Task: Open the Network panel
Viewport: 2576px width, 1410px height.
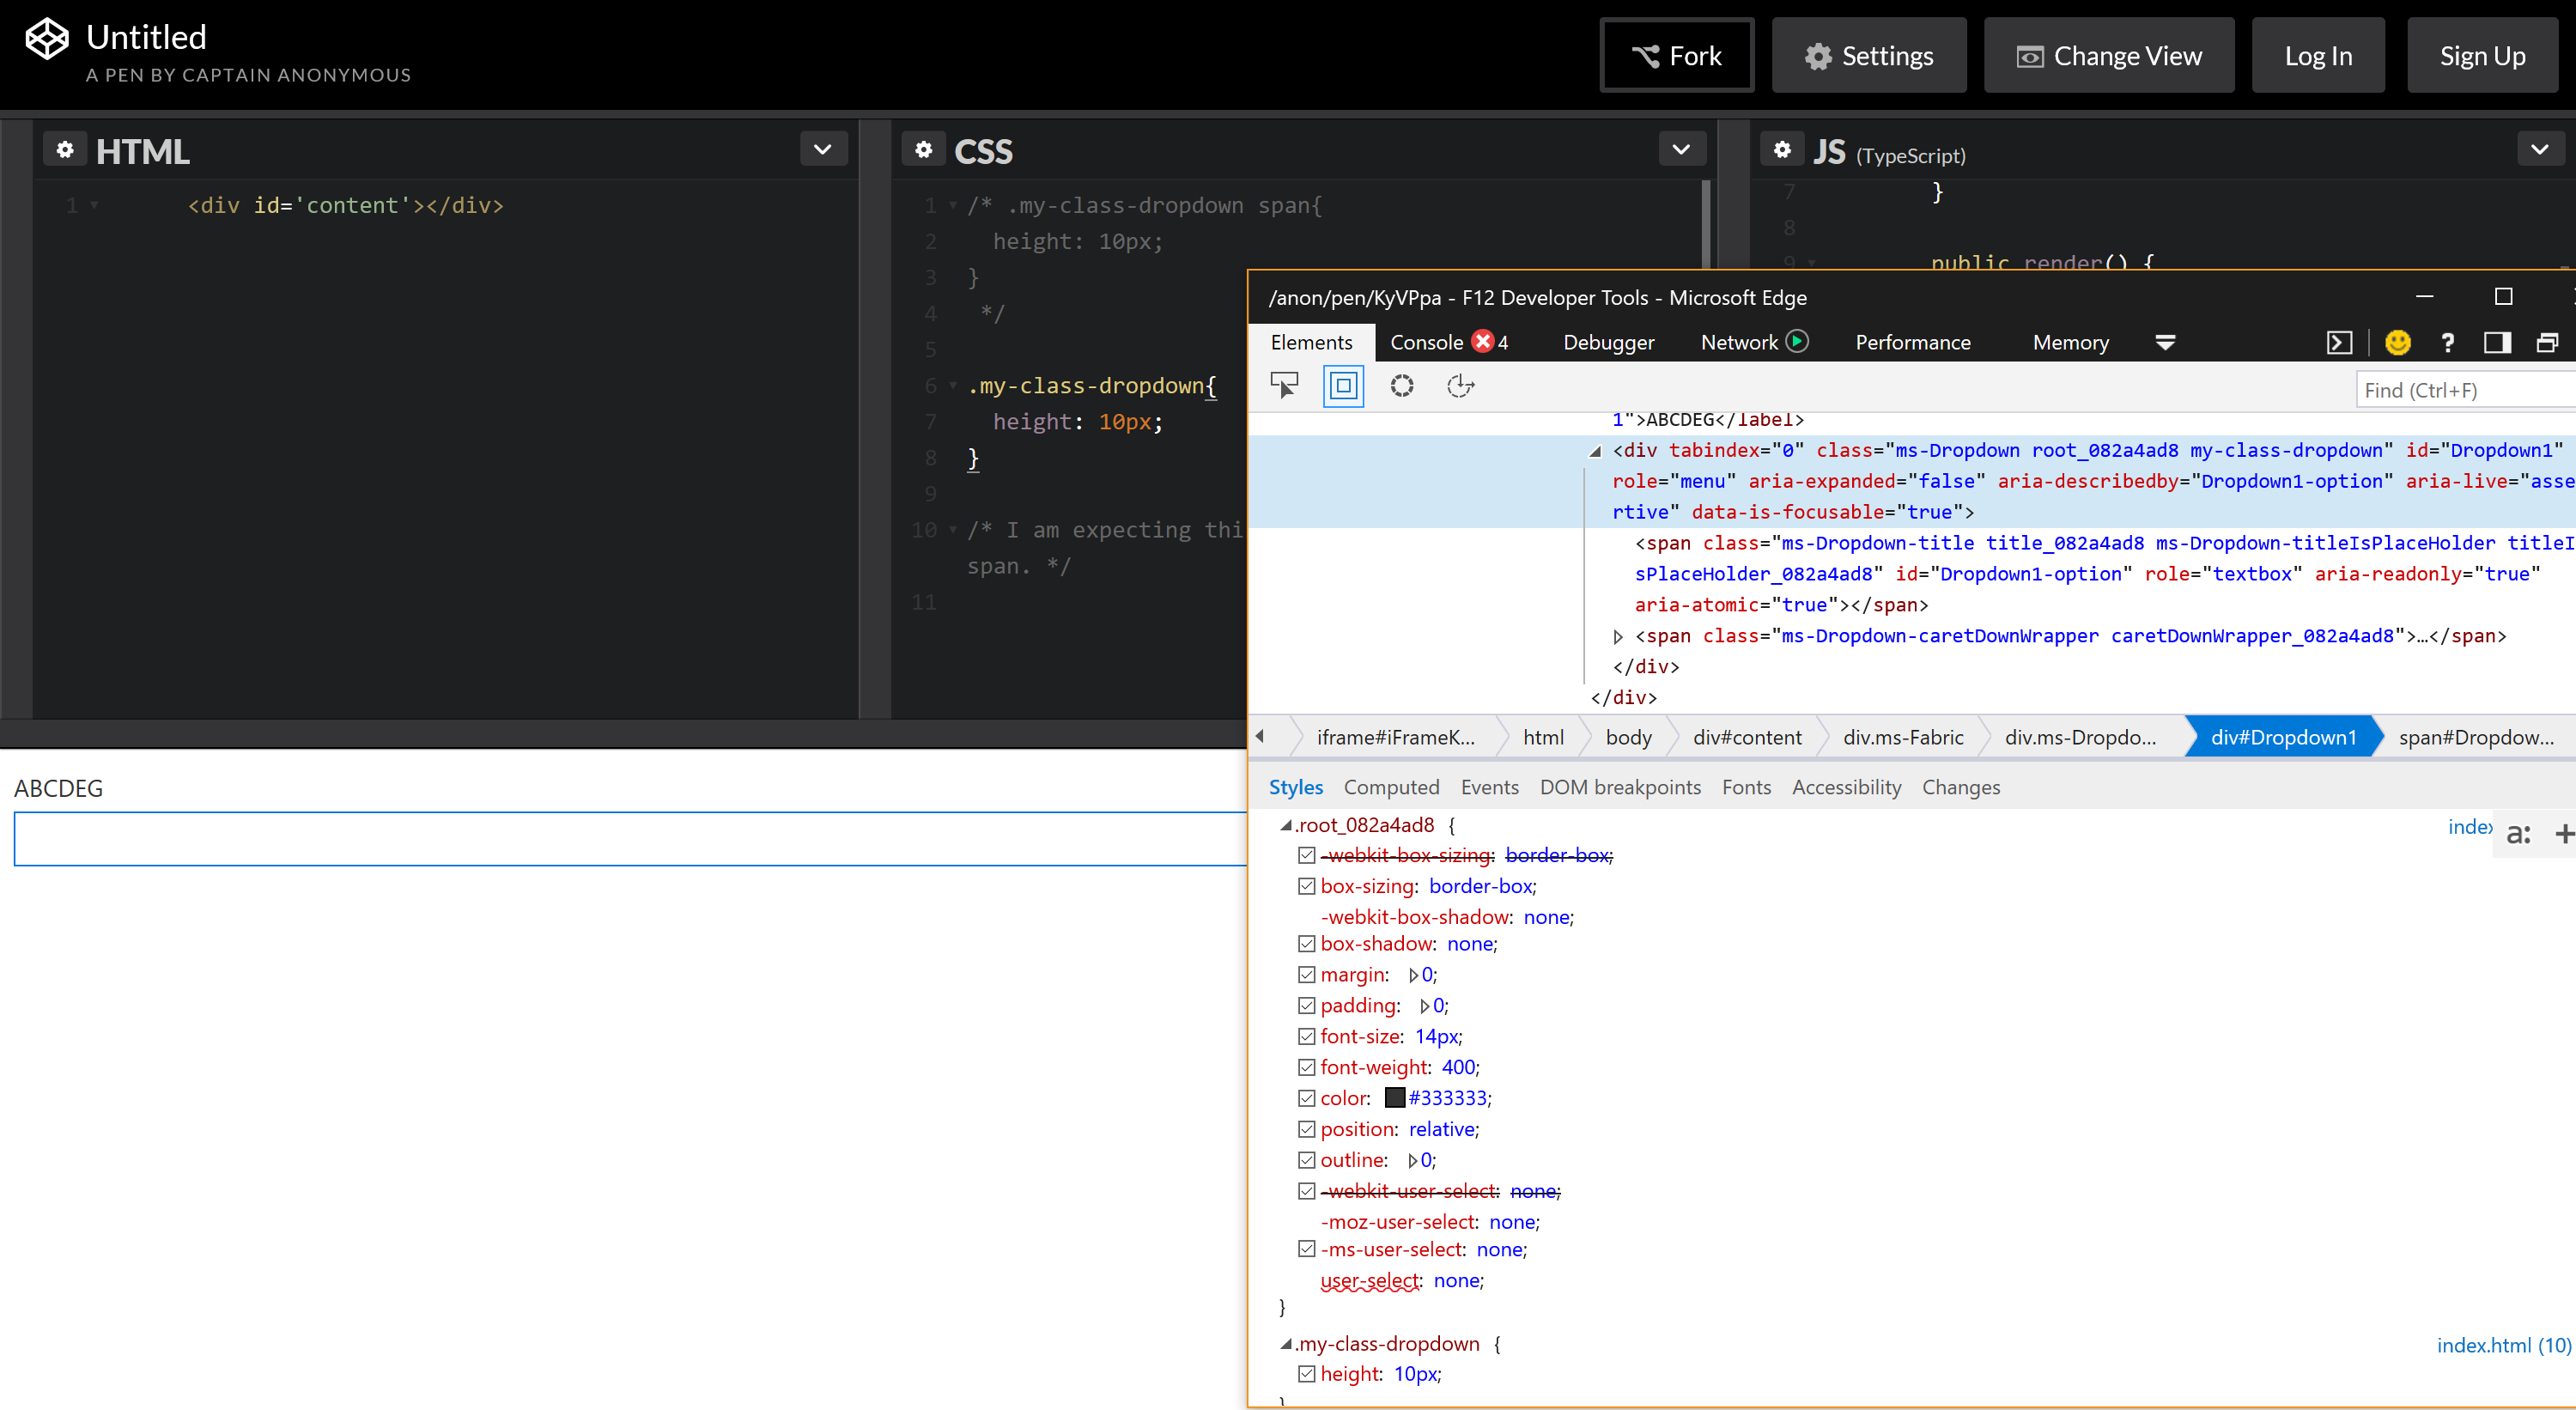Action: click(1737, 342)
